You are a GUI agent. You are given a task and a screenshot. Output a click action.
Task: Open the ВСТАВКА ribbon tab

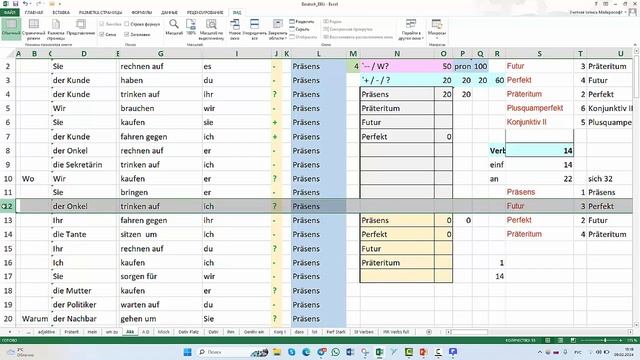[x=61, y=13]
